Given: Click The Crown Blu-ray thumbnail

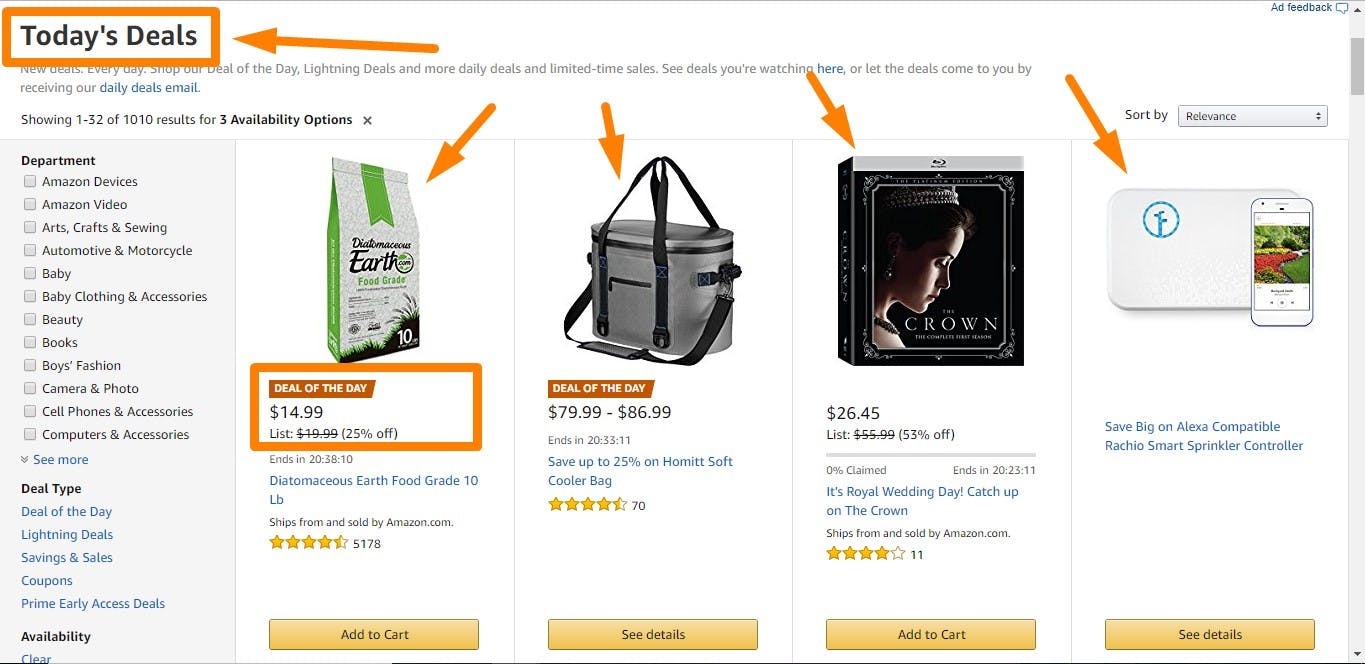Looking at the screenshot, I should tap(929, 259).
